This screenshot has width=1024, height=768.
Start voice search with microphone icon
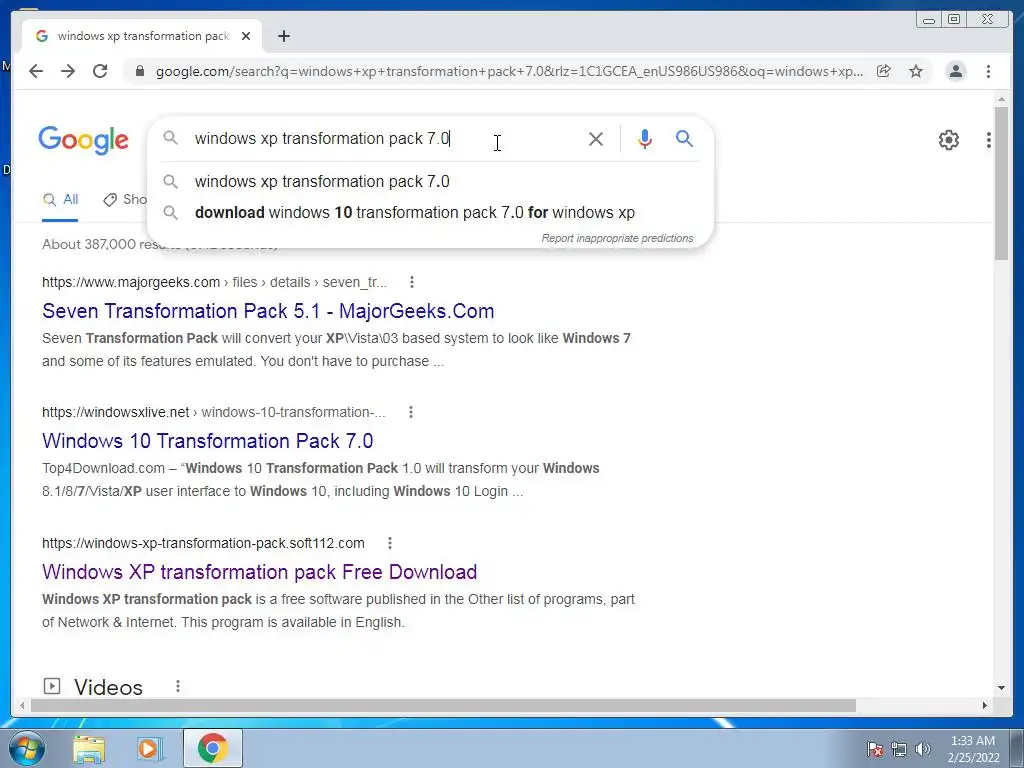point(645,138)
